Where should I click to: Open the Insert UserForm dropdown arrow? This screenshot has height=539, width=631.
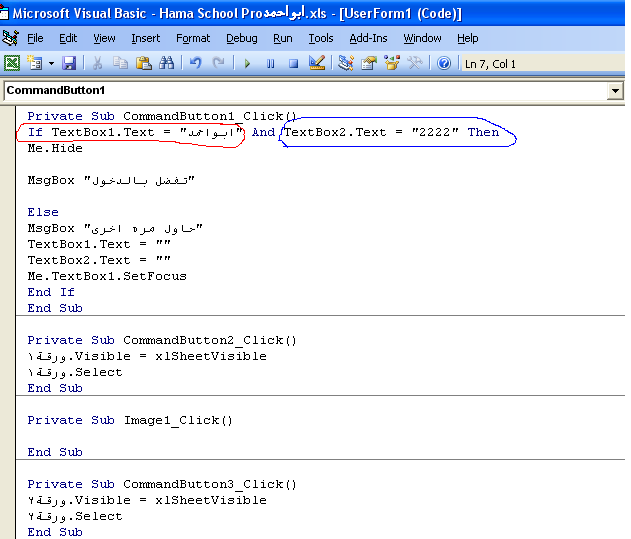pos(49,63)
